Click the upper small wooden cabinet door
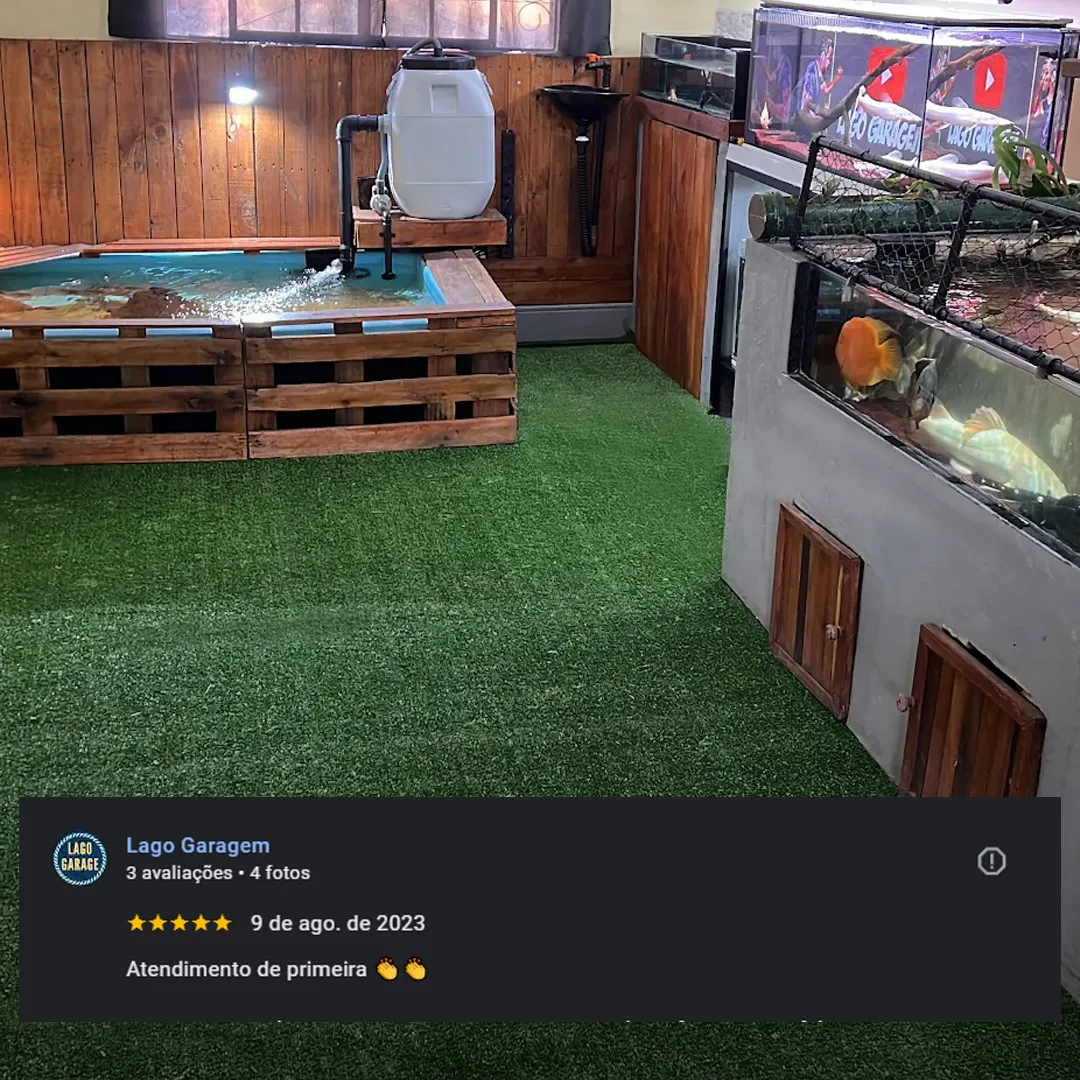1080x1080 pixels. (x=815, y=610)
